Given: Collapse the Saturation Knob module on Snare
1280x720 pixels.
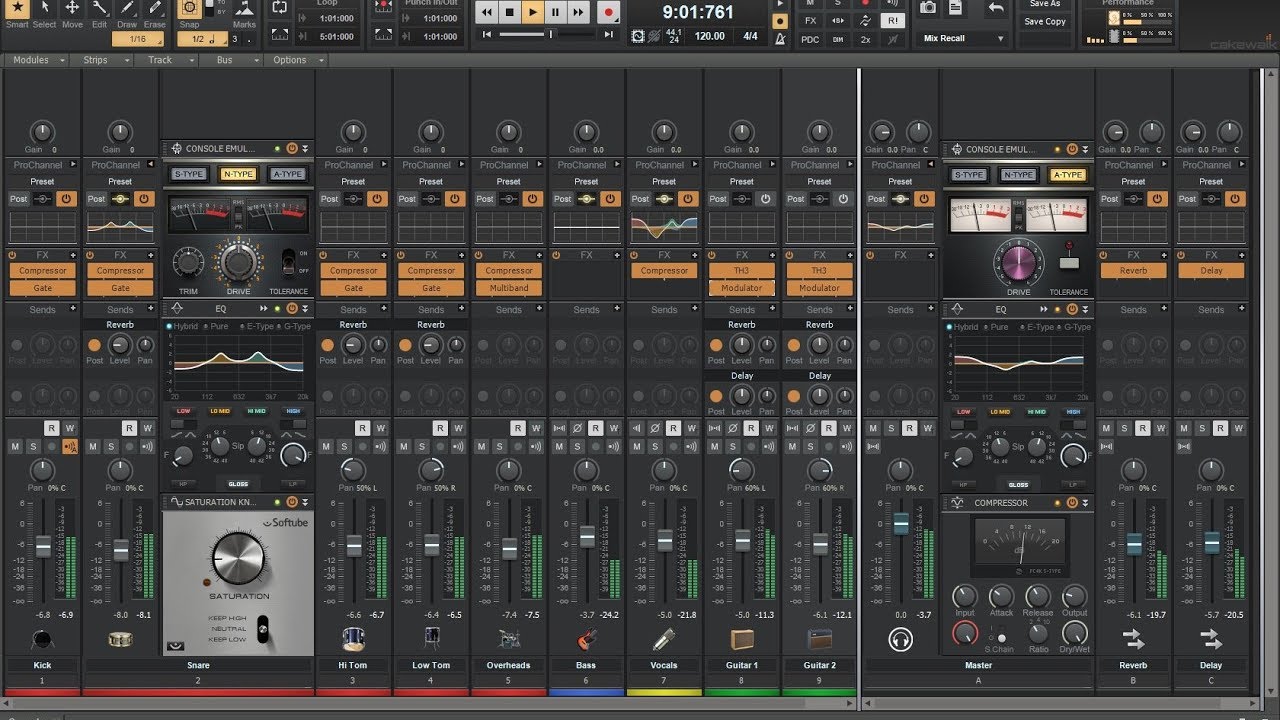Looking at the screenshot, I should [305, 502].
